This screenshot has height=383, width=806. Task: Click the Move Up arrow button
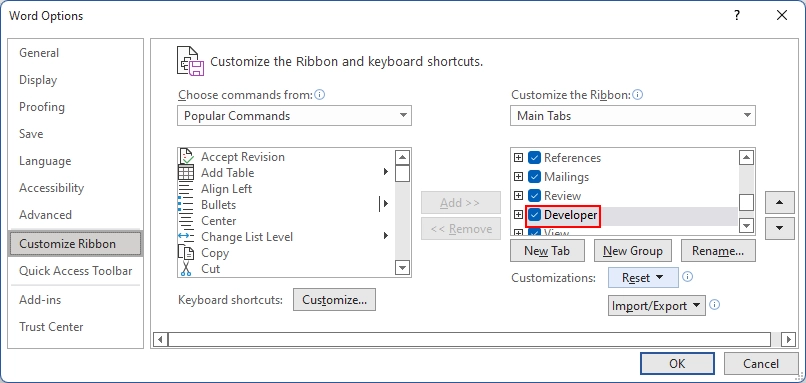[779, 202]
